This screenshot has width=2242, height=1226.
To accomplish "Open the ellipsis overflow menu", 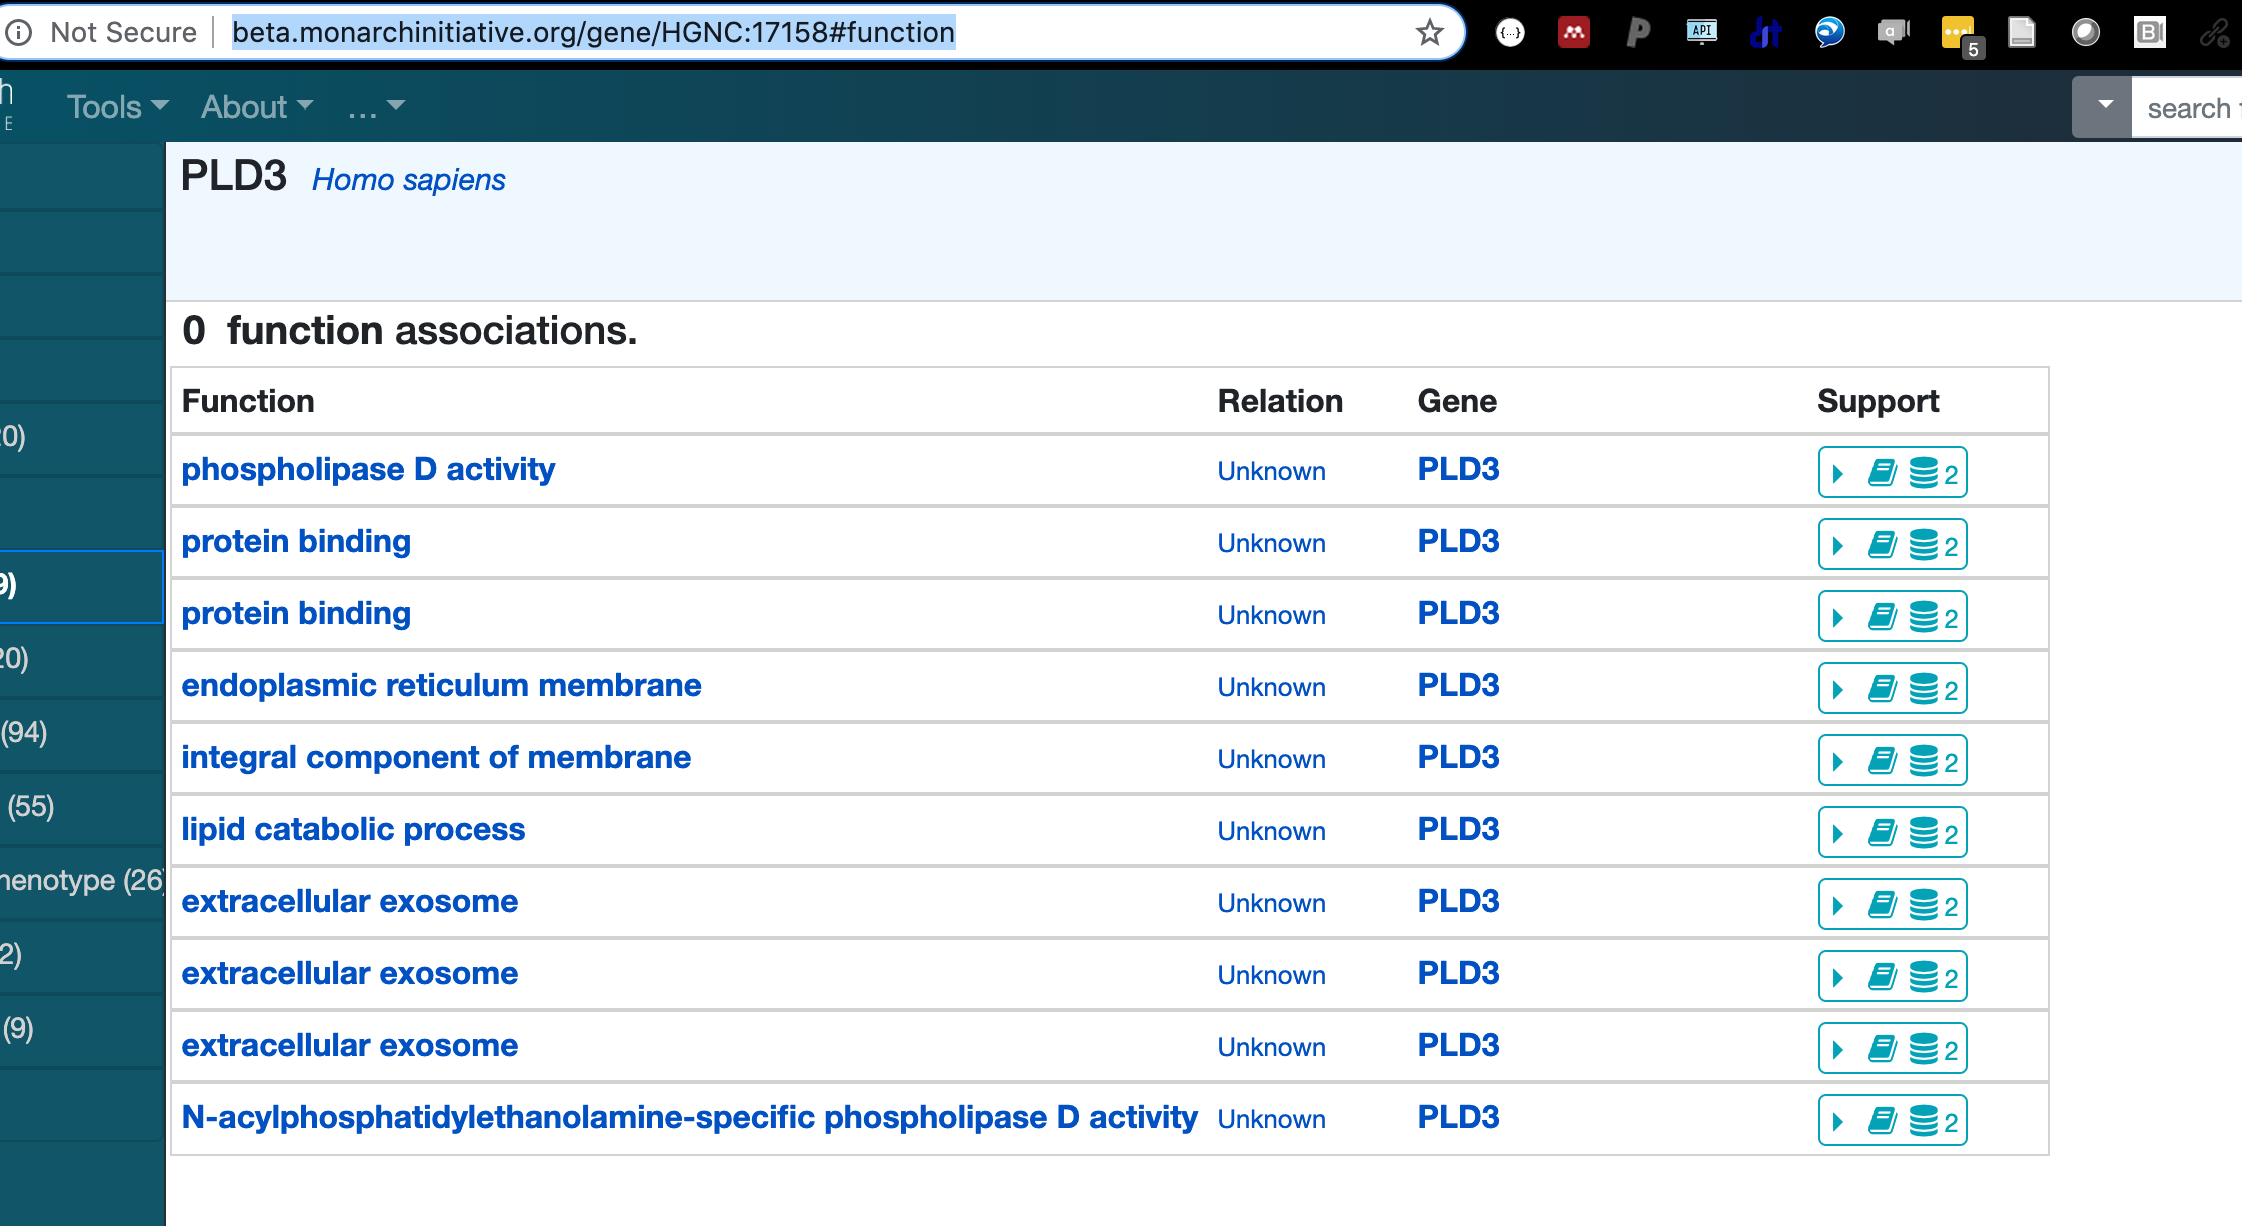I will point(375,106).
